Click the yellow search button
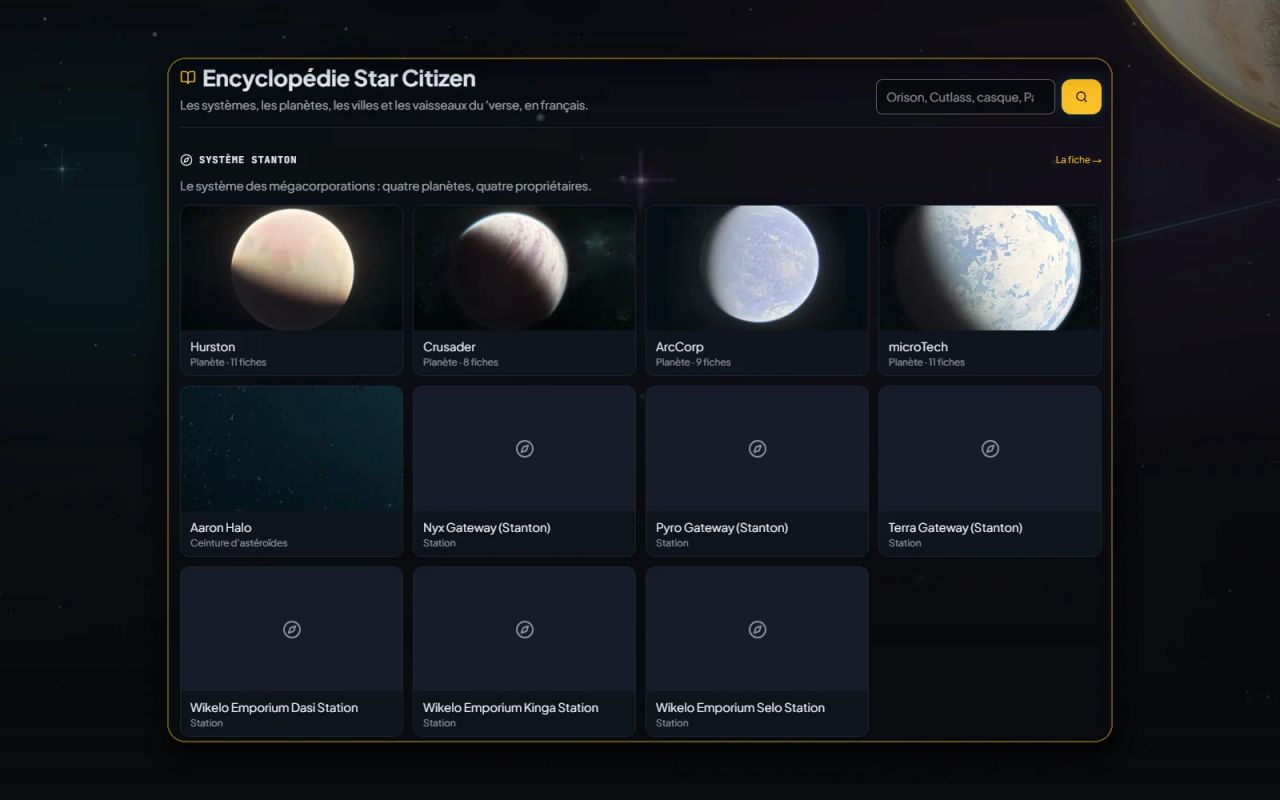The height and width of the screenshot is (800, 1280). pos(1081,97)
